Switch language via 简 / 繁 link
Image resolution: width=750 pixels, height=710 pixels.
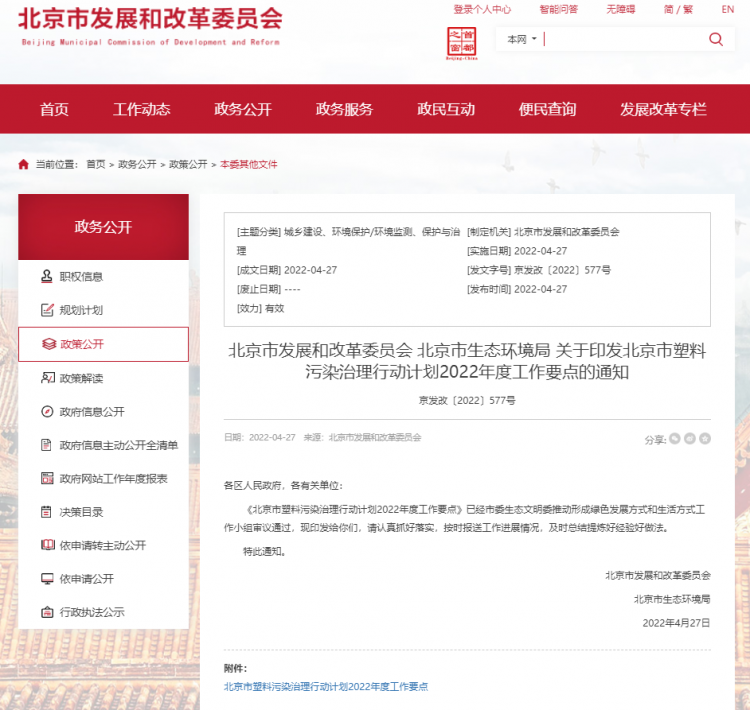pyautogui.click(x=678, y=10)
